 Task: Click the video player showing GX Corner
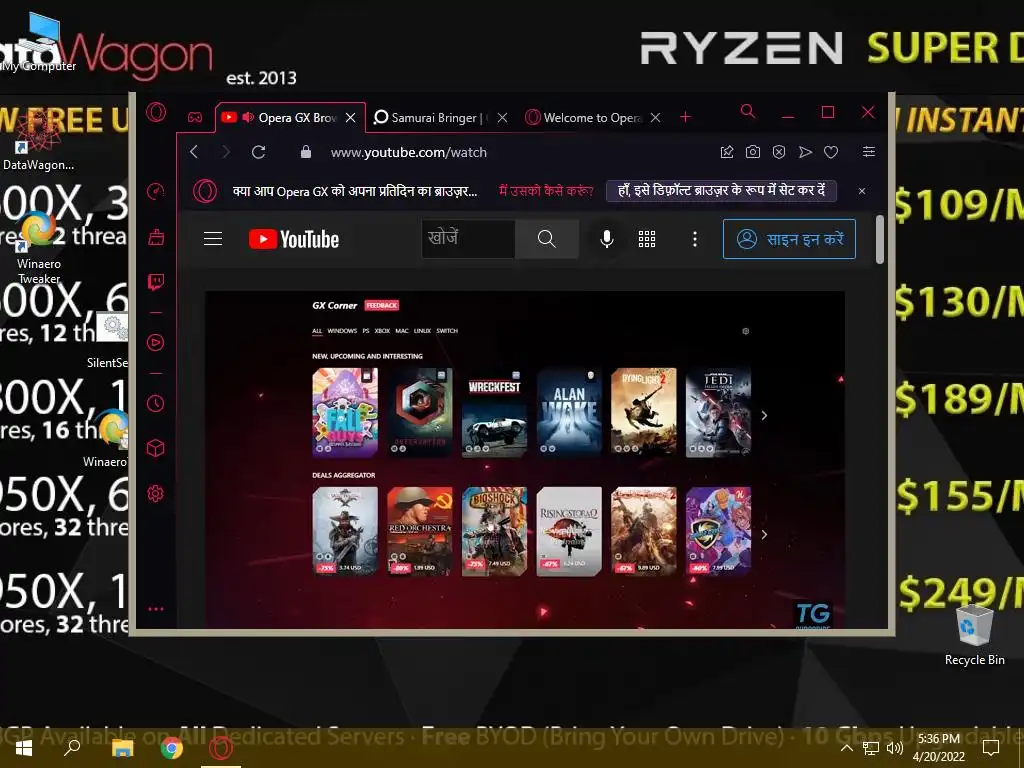pyautogui.click(x=524, y=460)
